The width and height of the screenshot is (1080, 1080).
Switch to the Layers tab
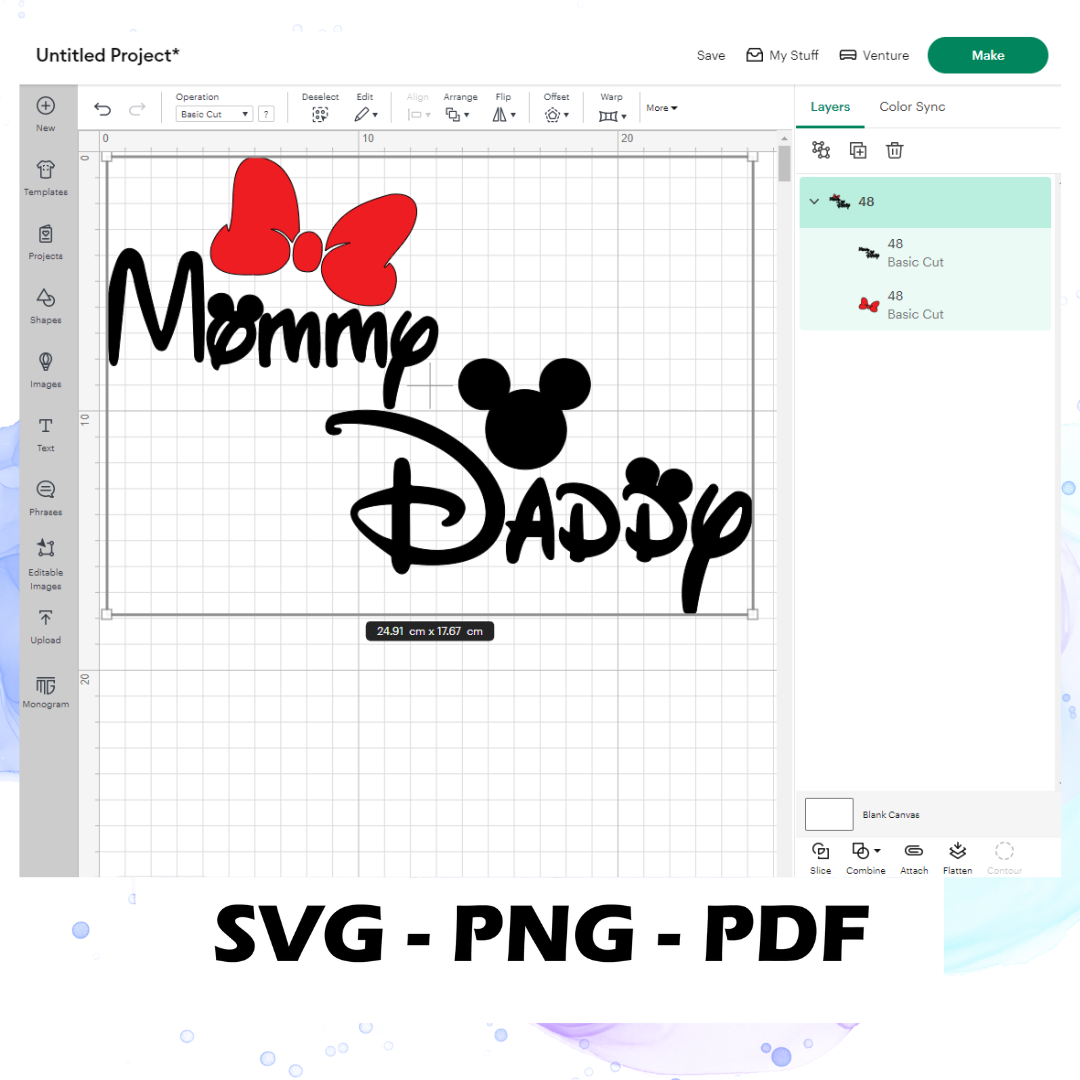tap(830, 107)
